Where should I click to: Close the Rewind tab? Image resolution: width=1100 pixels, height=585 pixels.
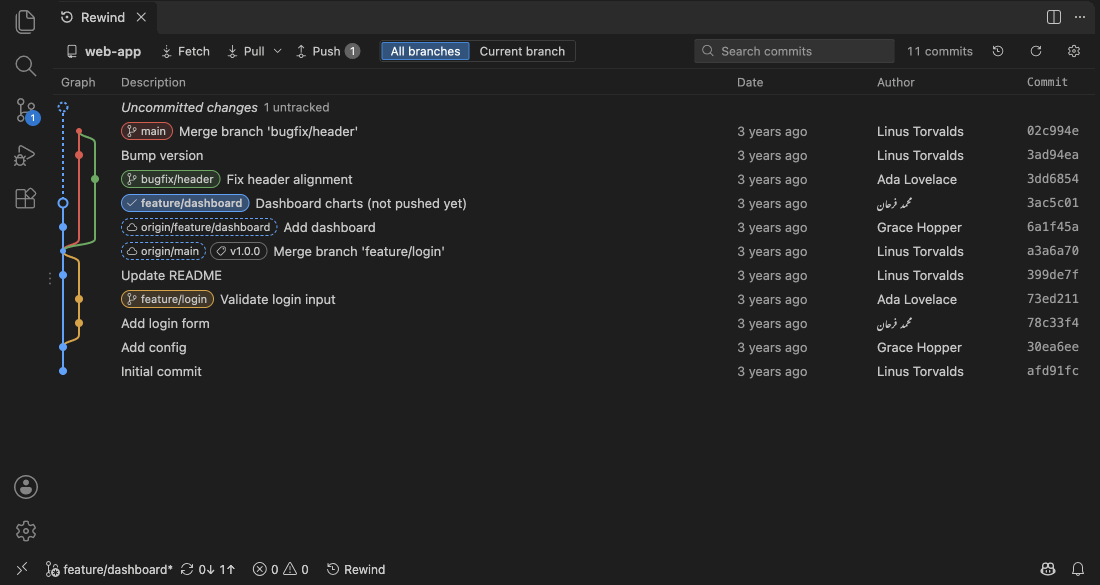pyautogui.click(x=141, y=18)
